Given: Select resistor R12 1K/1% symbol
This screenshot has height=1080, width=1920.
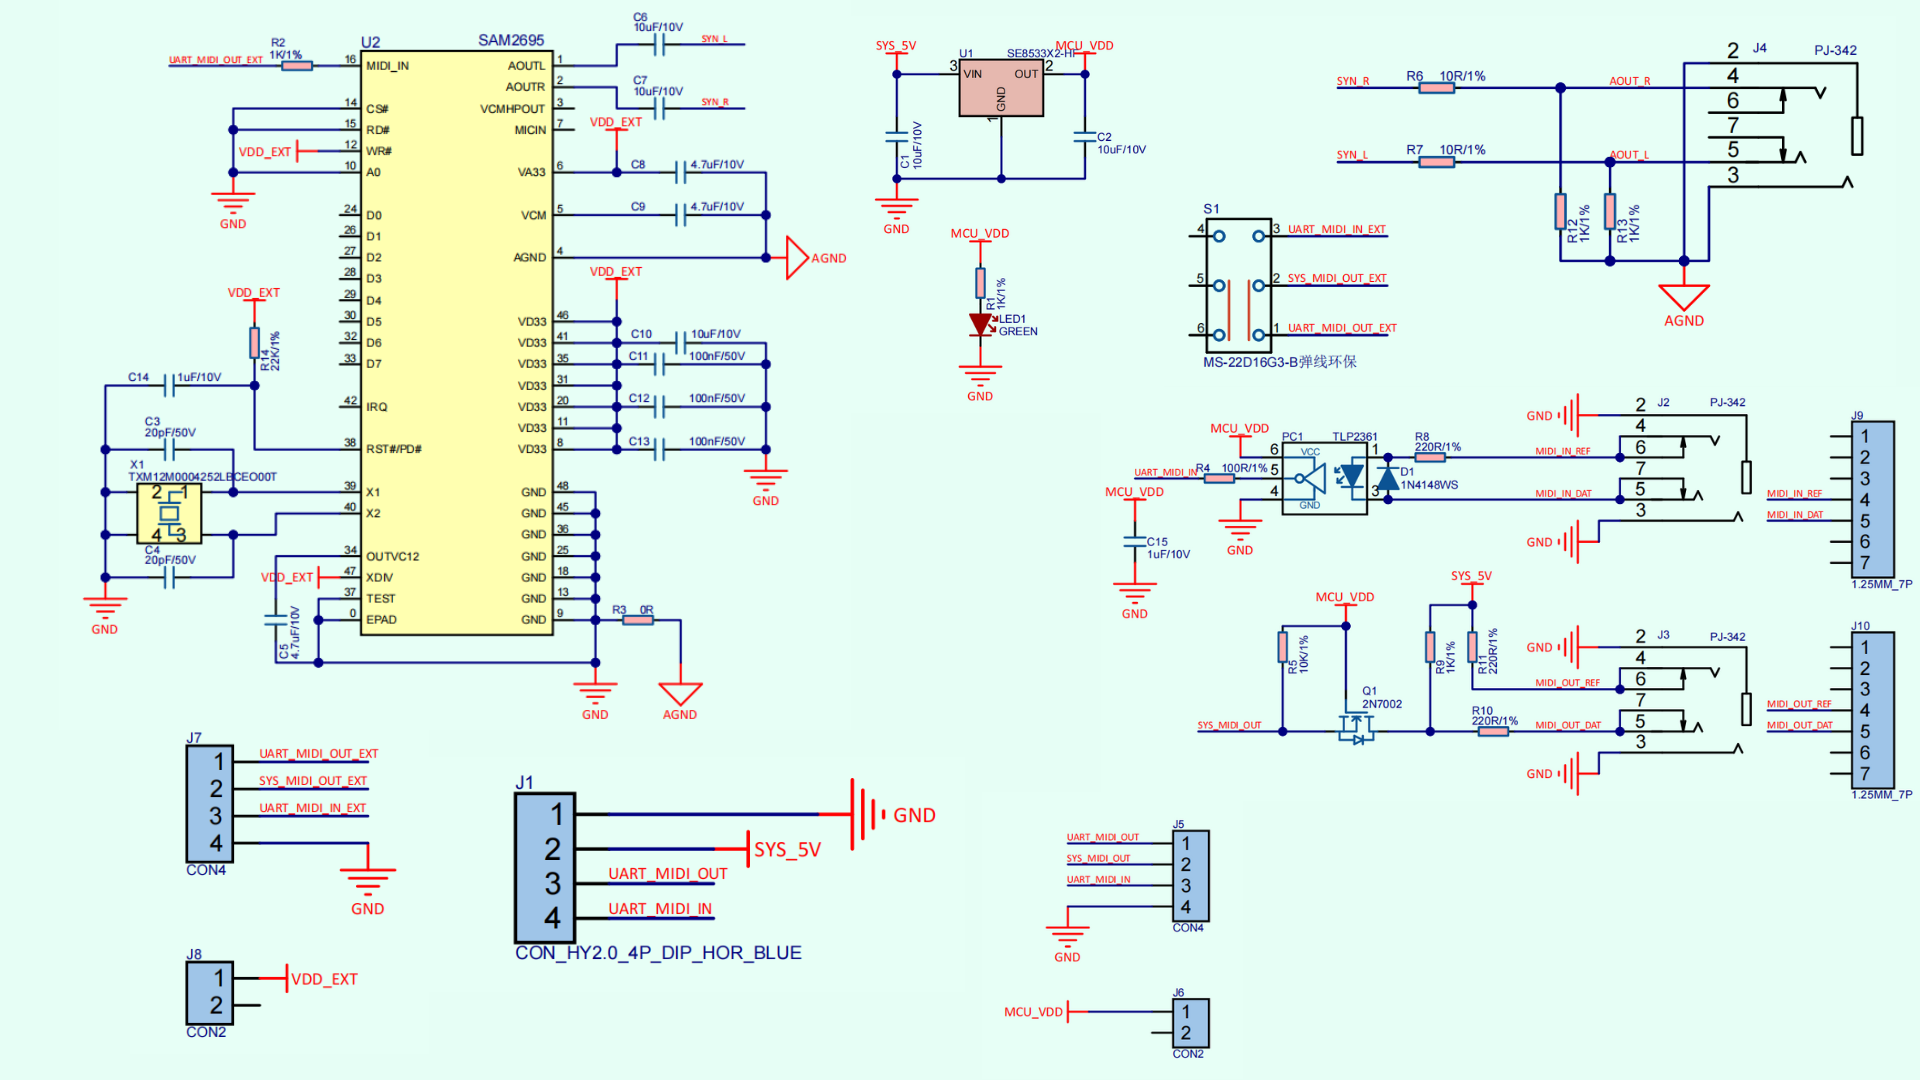Looking at the screenshot, I should 1560,212.
